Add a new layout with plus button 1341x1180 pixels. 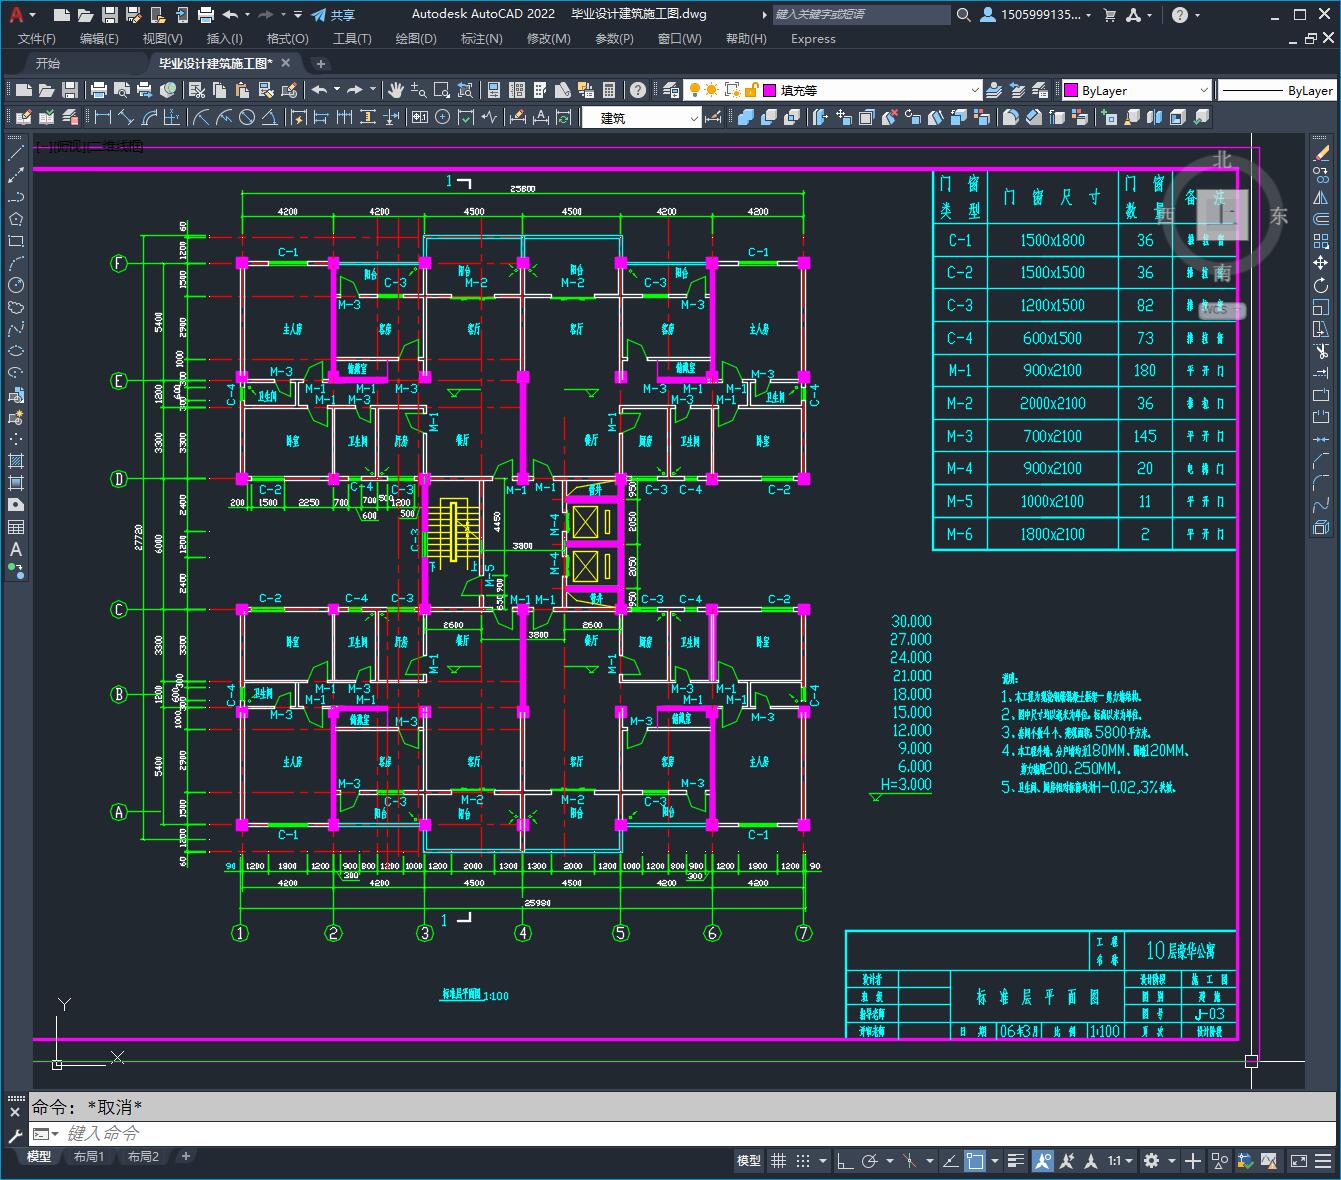[185, 1156]
